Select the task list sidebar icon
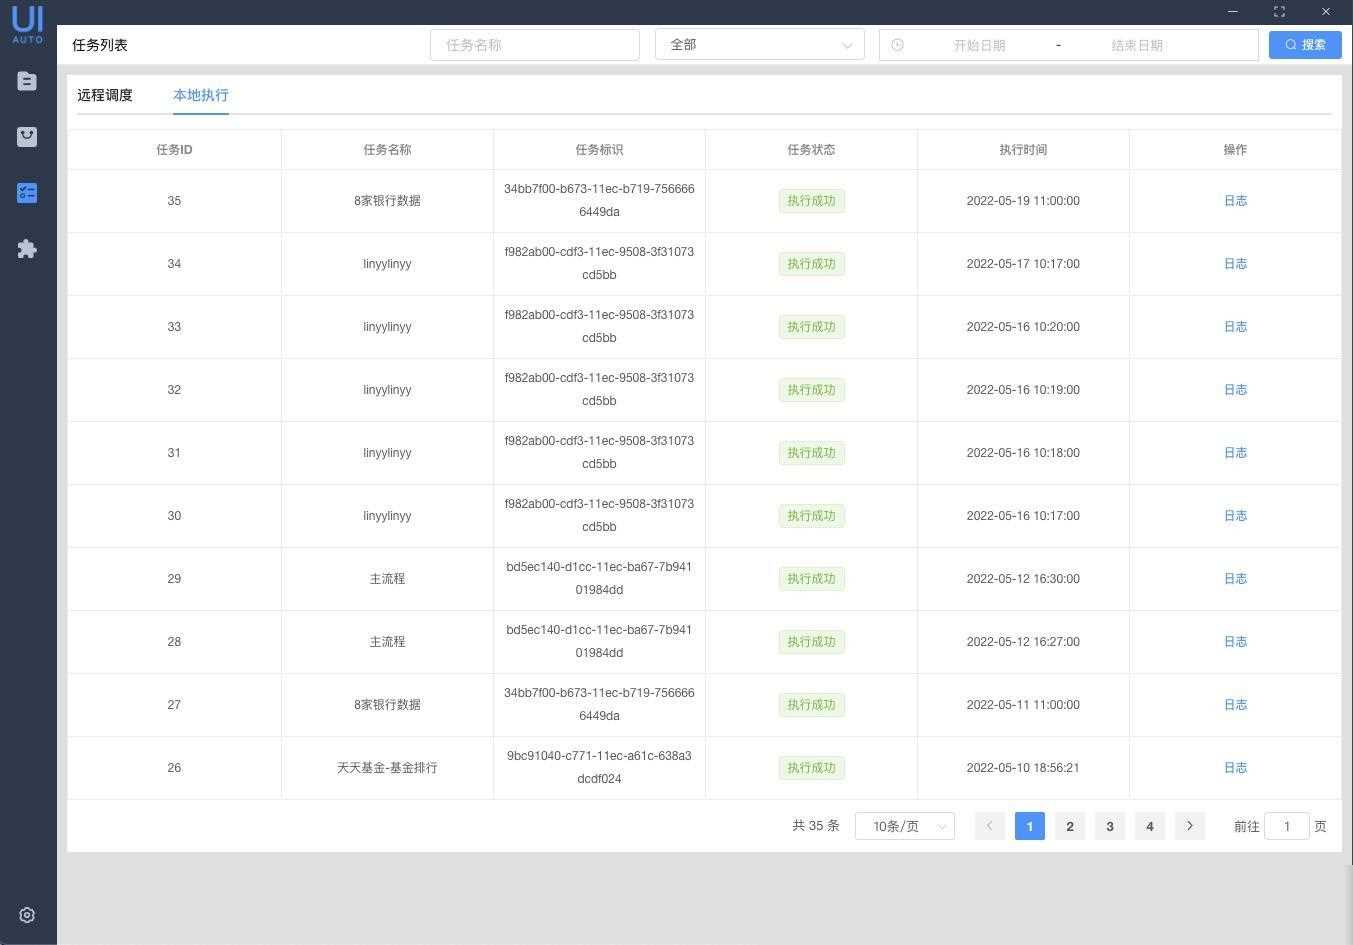Image resolution: width=1353 pixels, height=945 pixels. coord(27,193)
